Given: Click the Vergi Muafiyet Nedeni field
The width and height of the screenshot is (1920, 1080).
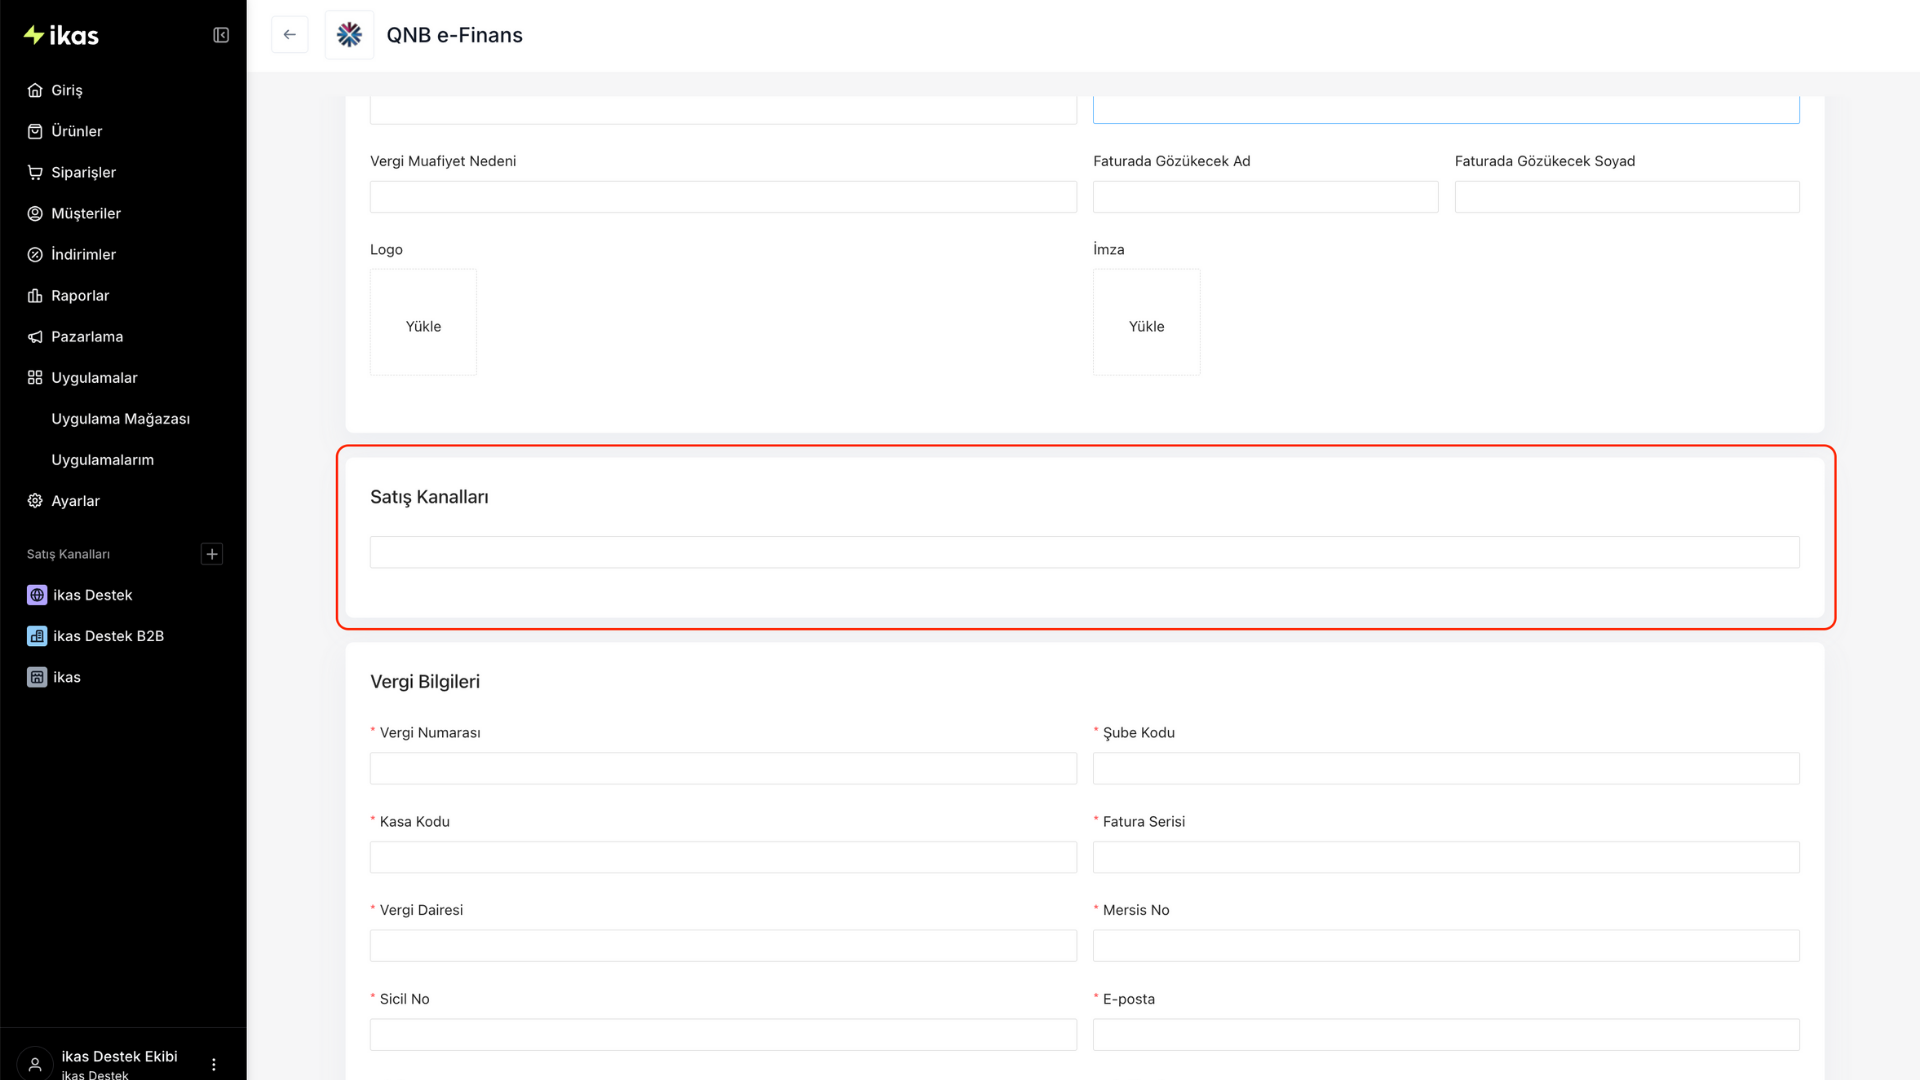Looking at the screenshot, I should [723, 197].
